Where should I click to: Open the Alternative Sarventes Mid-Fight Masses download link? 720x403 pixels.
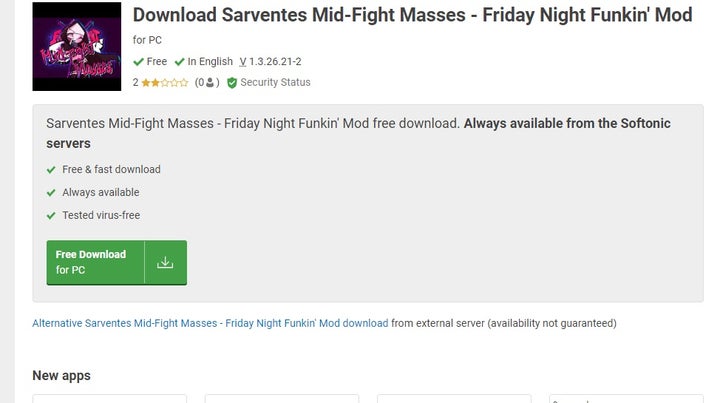(210, 324)
